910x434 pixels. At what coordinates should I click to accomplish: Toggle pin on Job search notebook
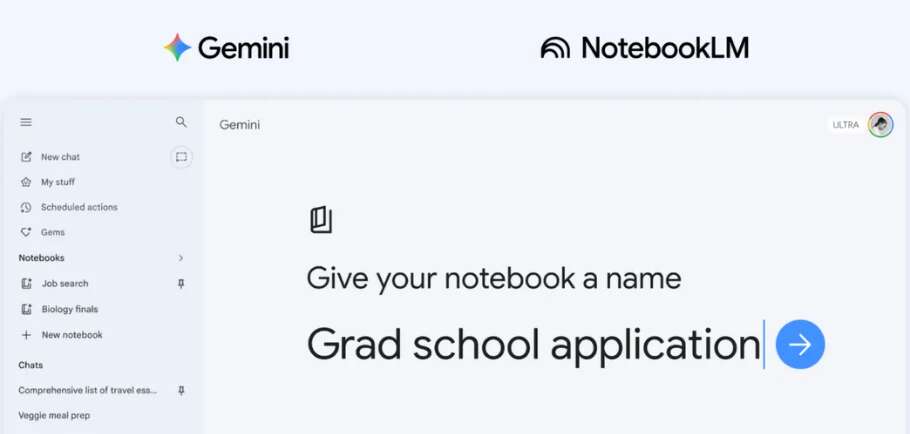coord(181,283)
